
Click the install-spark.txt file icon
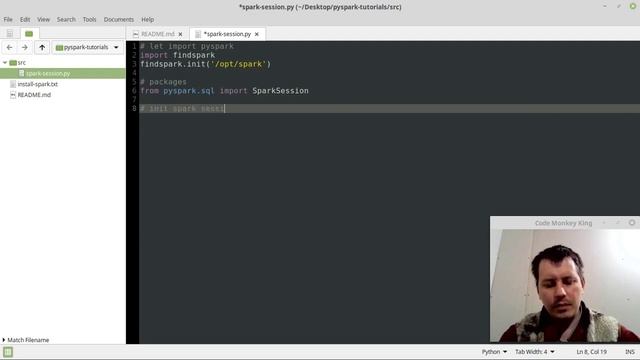tap(13, 84)
